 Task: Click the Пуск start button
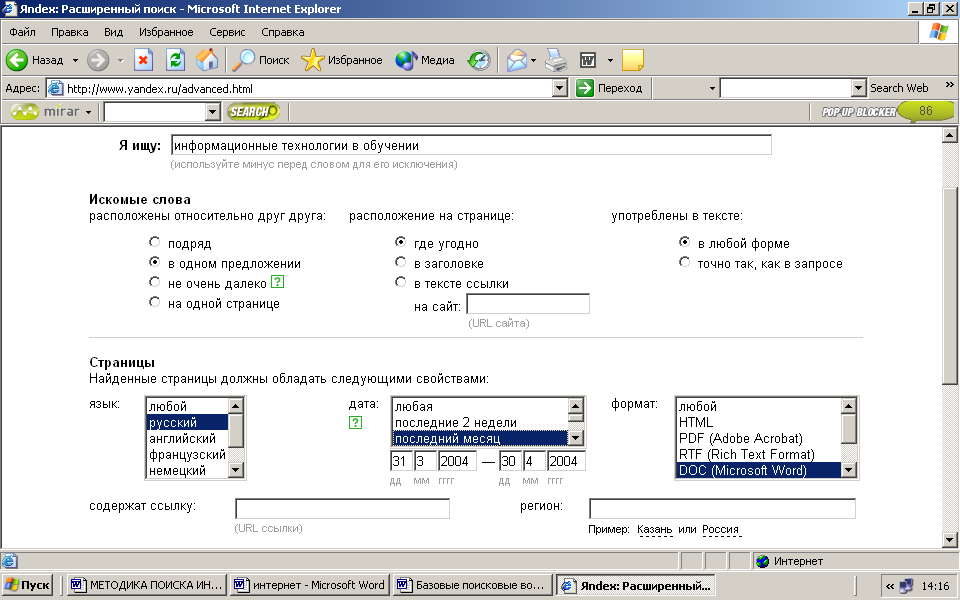click(28, 585)
